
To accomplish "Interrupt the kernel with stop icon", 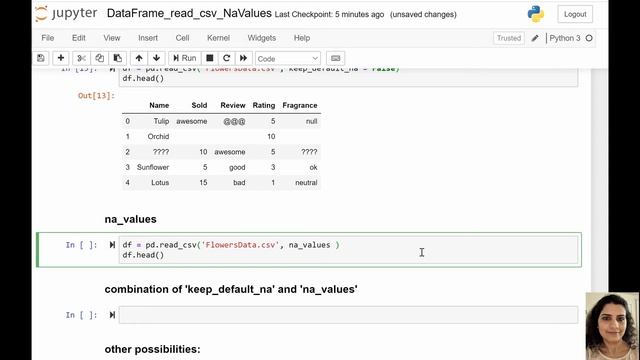I will (x=210, y=58).
